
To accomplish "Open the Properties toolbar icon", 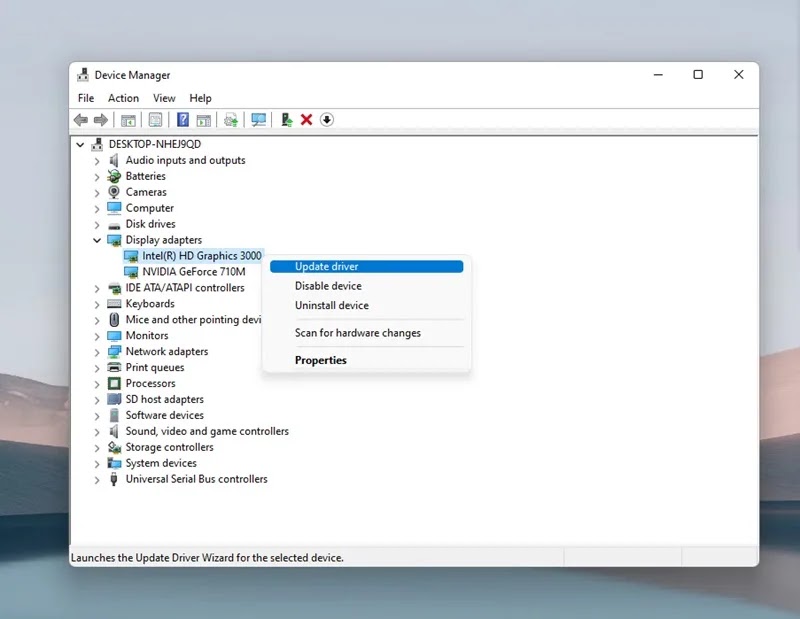I will coord(155,120).
